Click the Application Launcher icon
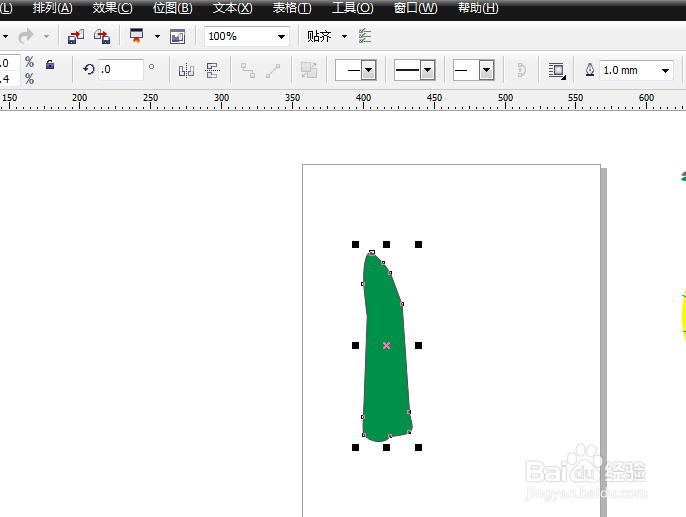 click(136, 36)
